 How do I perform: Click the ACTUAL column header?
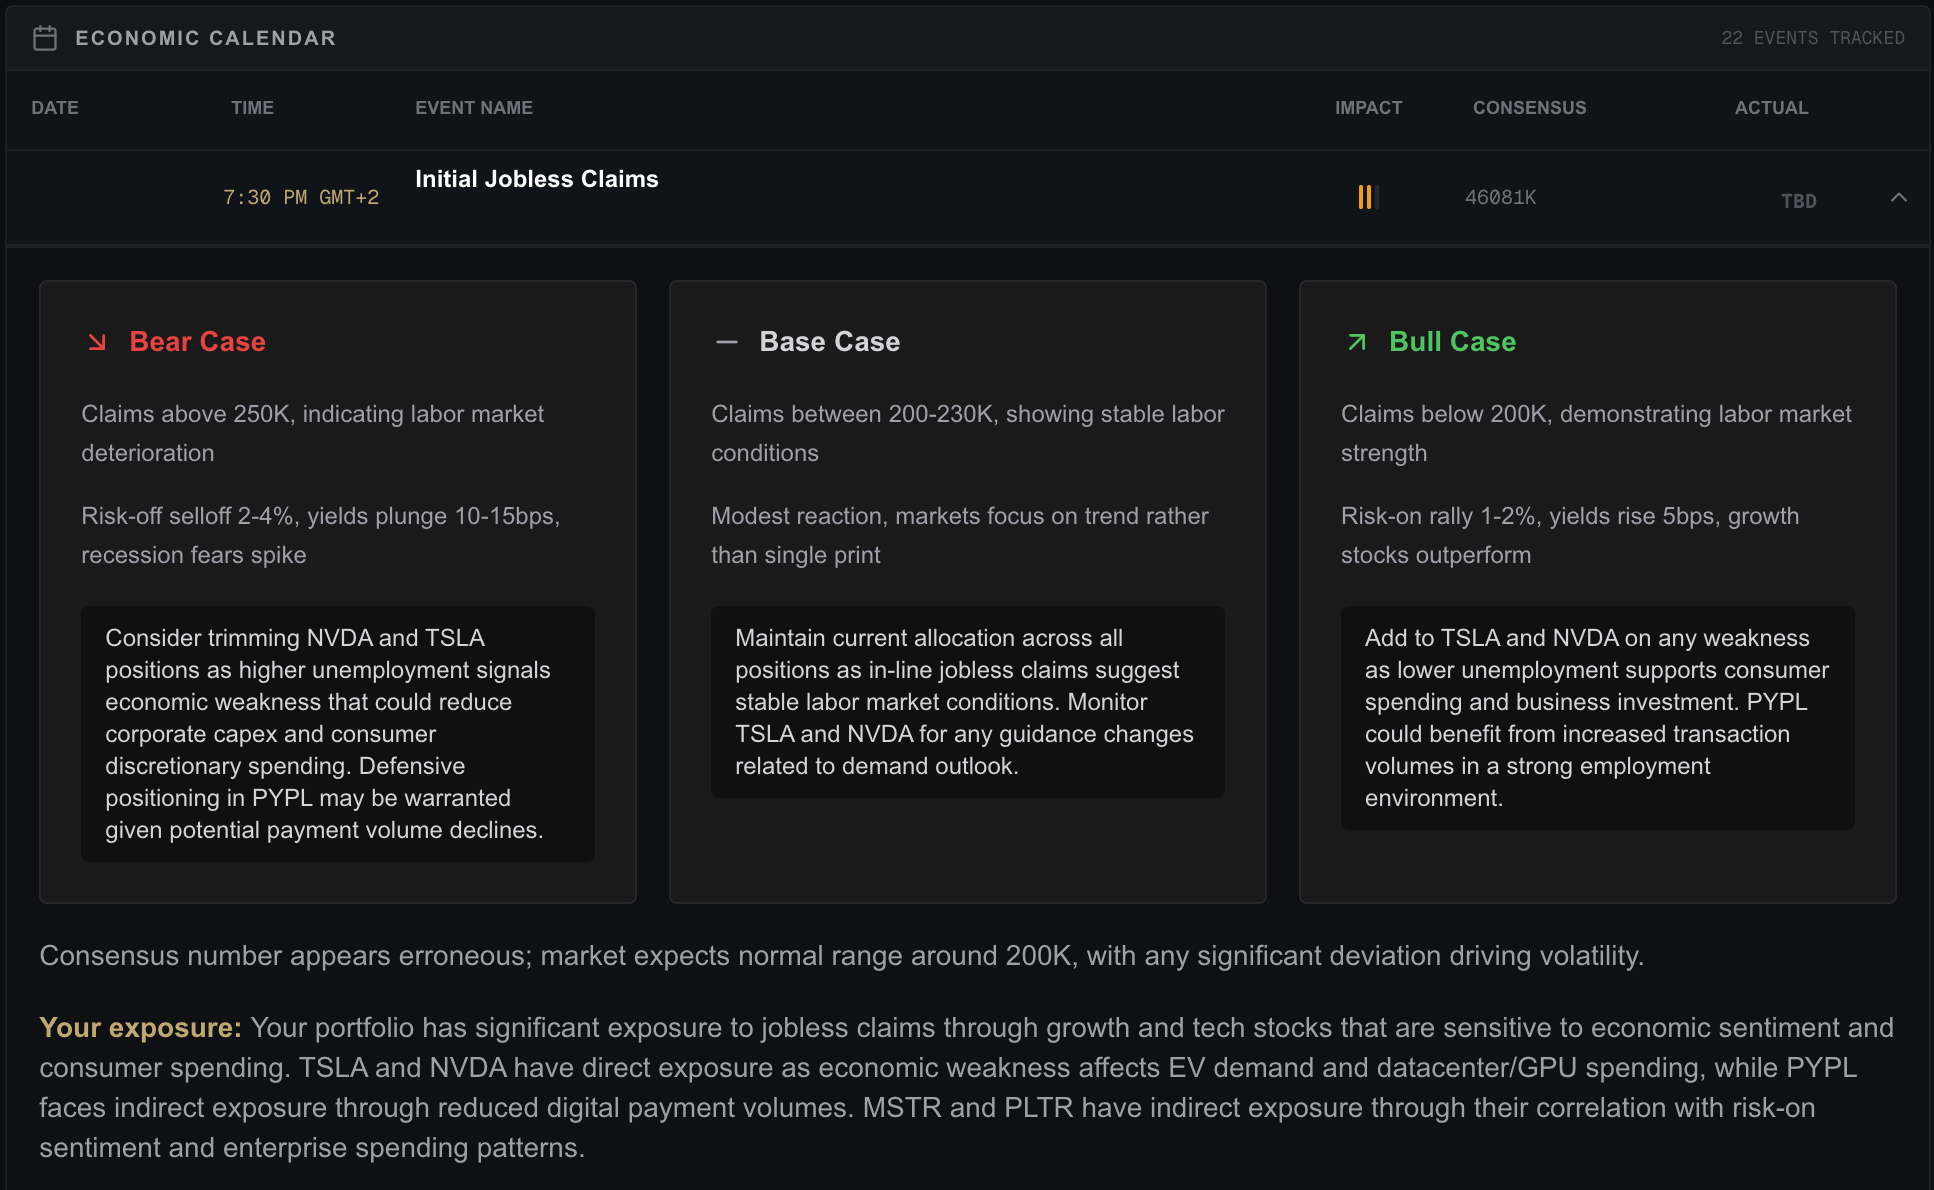[x=1771, y=108]
